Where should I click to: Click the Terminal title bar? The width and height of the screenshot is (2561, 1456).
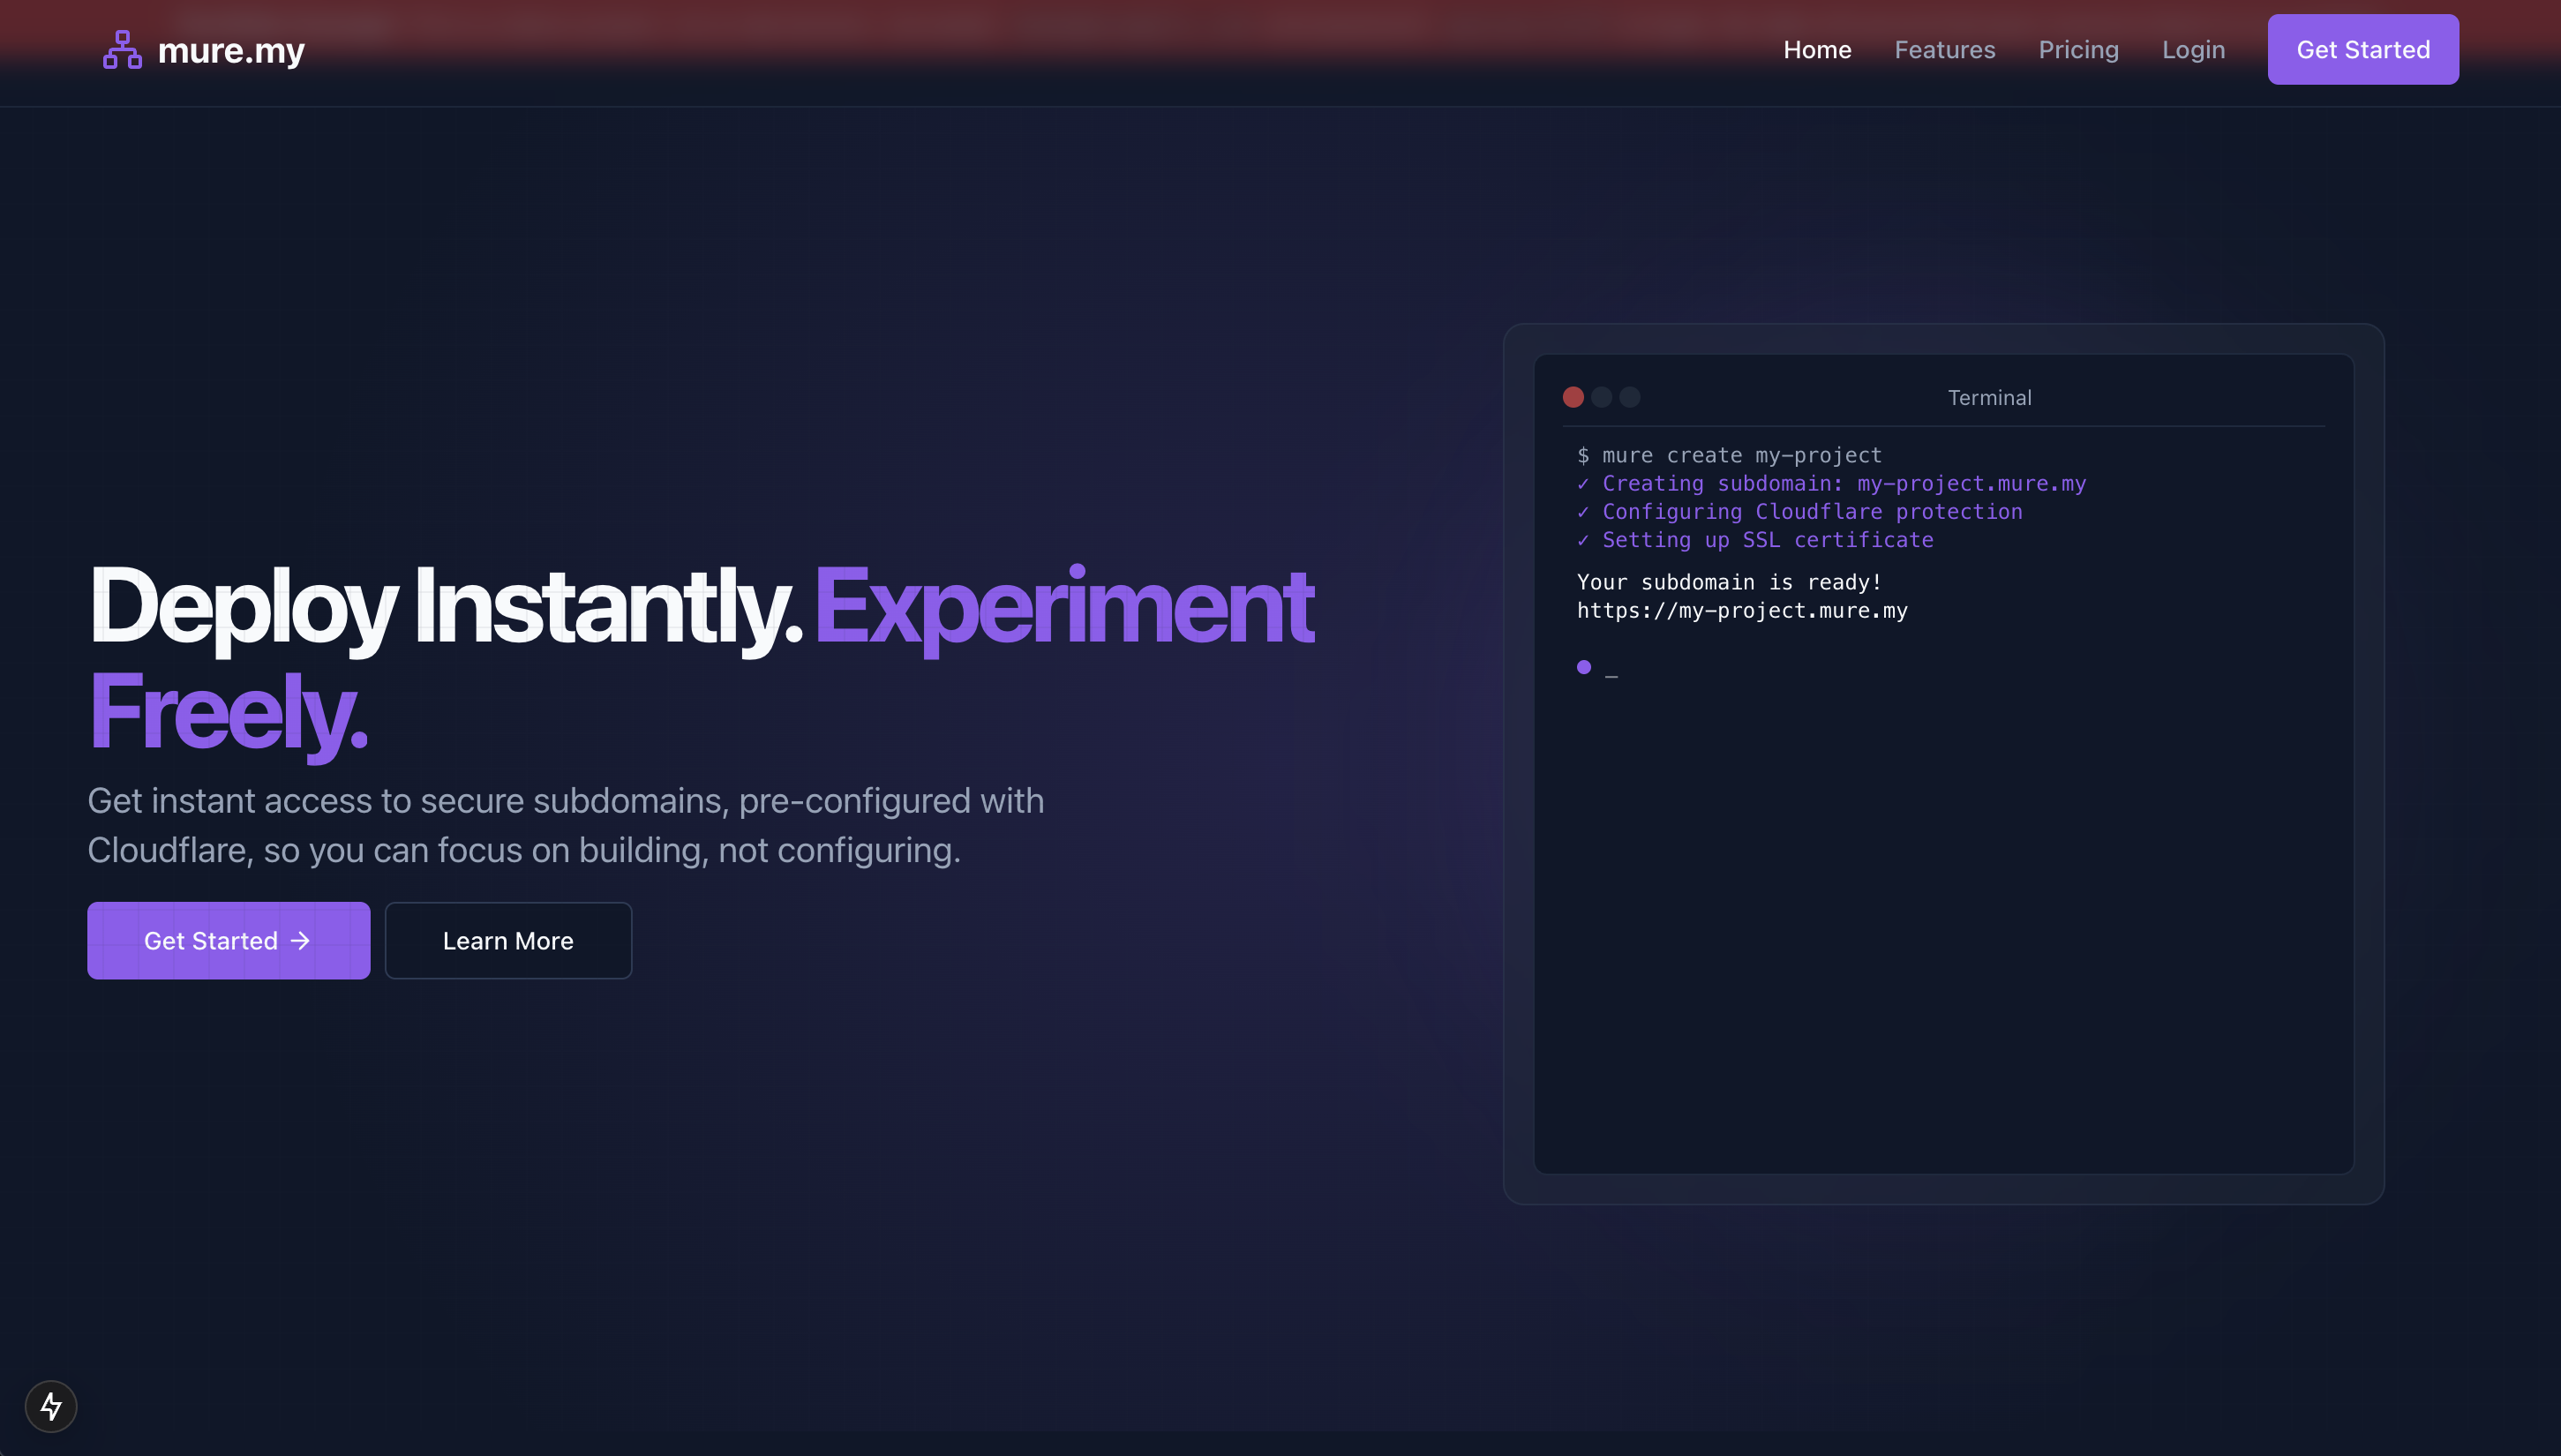pos(1988,397)
